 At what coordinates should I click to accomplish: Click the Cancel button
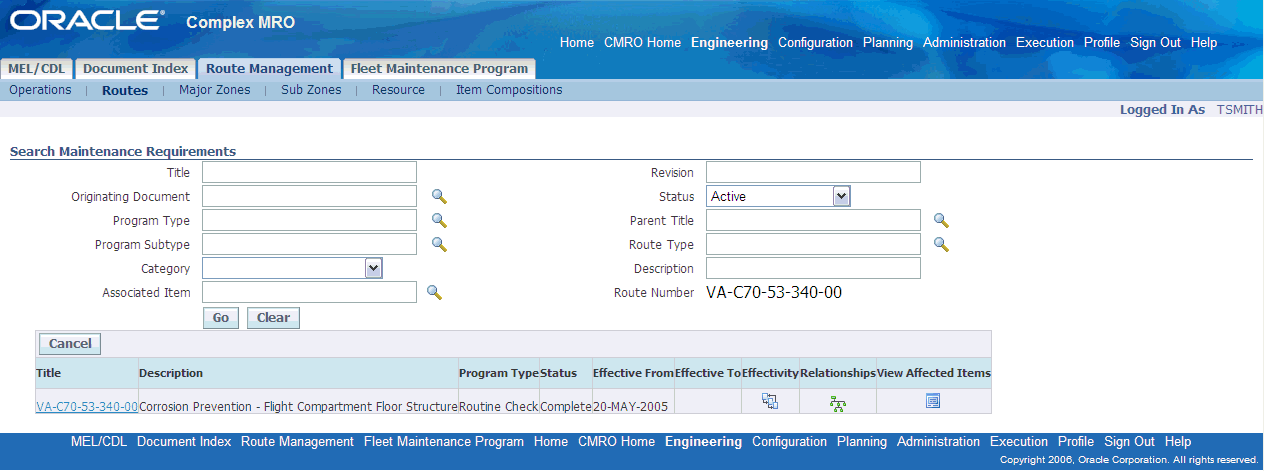70,344
